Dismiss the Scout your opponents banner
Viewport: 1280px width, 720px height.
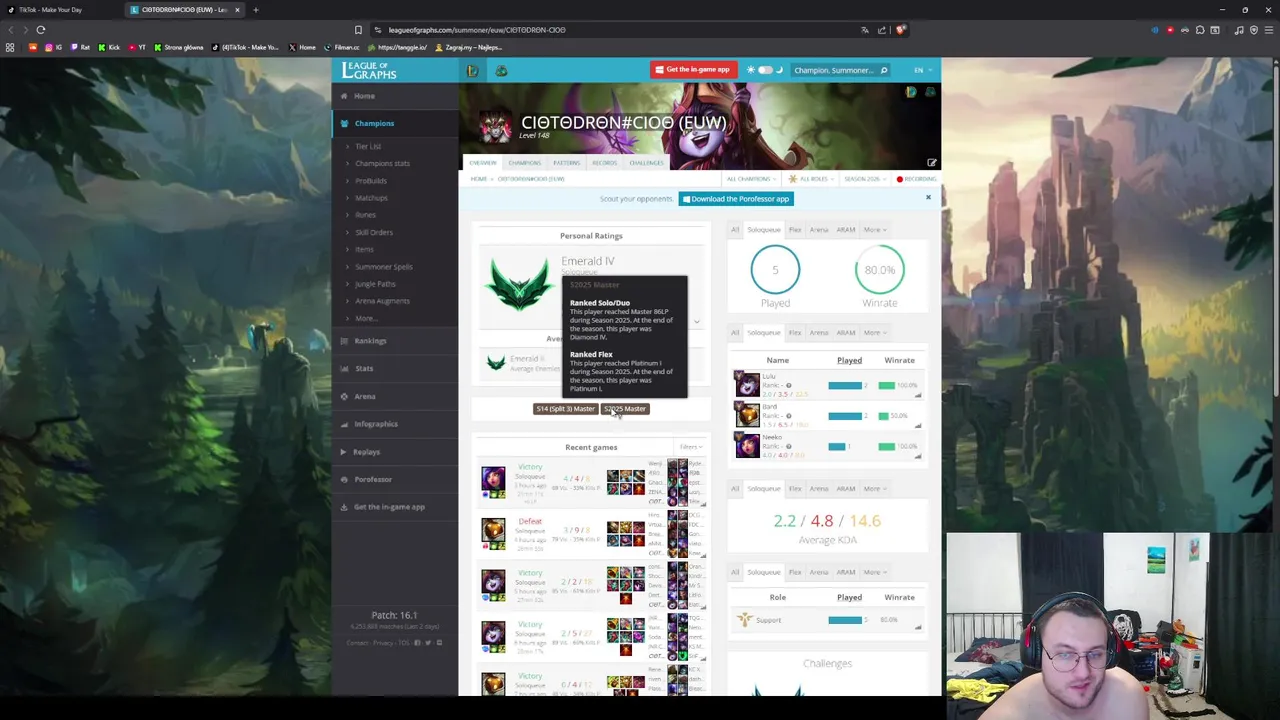coord(928,198)
